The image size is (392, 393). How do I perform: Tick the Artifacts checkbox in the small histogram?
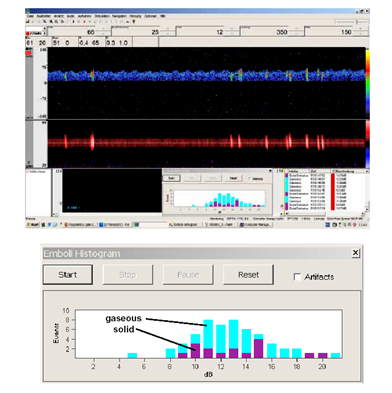[250, 179]
